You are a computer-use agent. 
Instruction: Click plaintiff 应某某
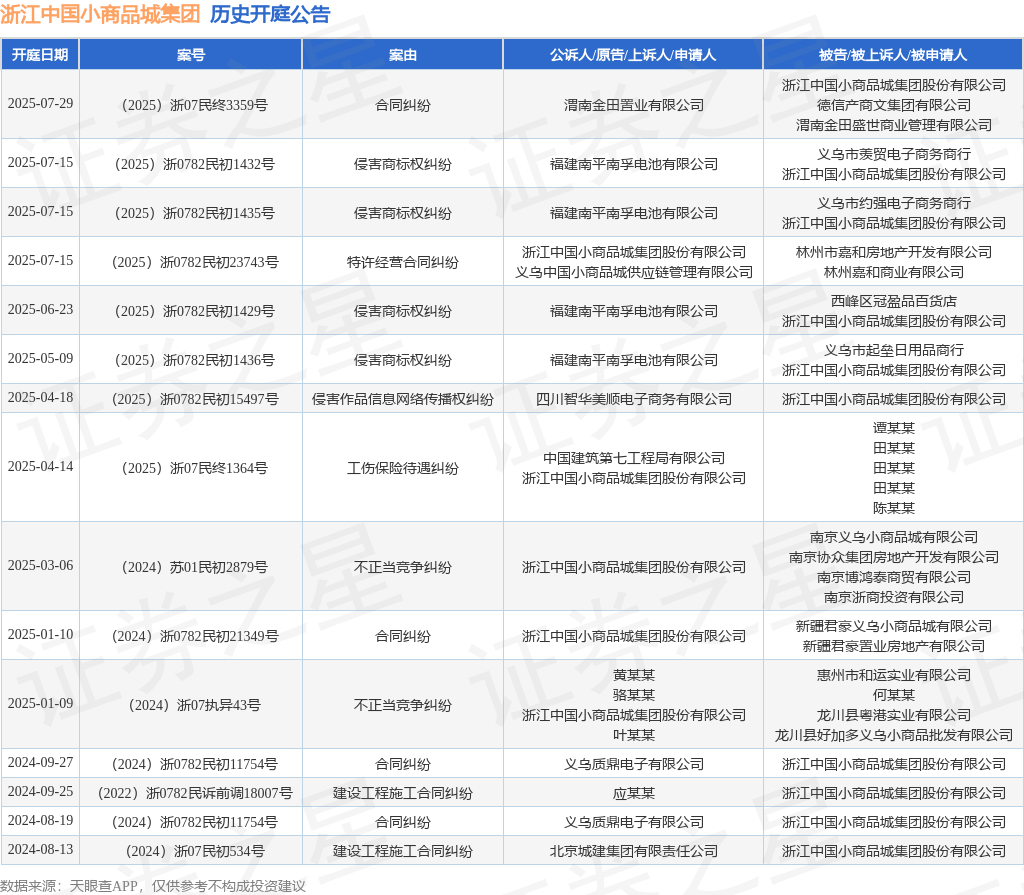633,792
